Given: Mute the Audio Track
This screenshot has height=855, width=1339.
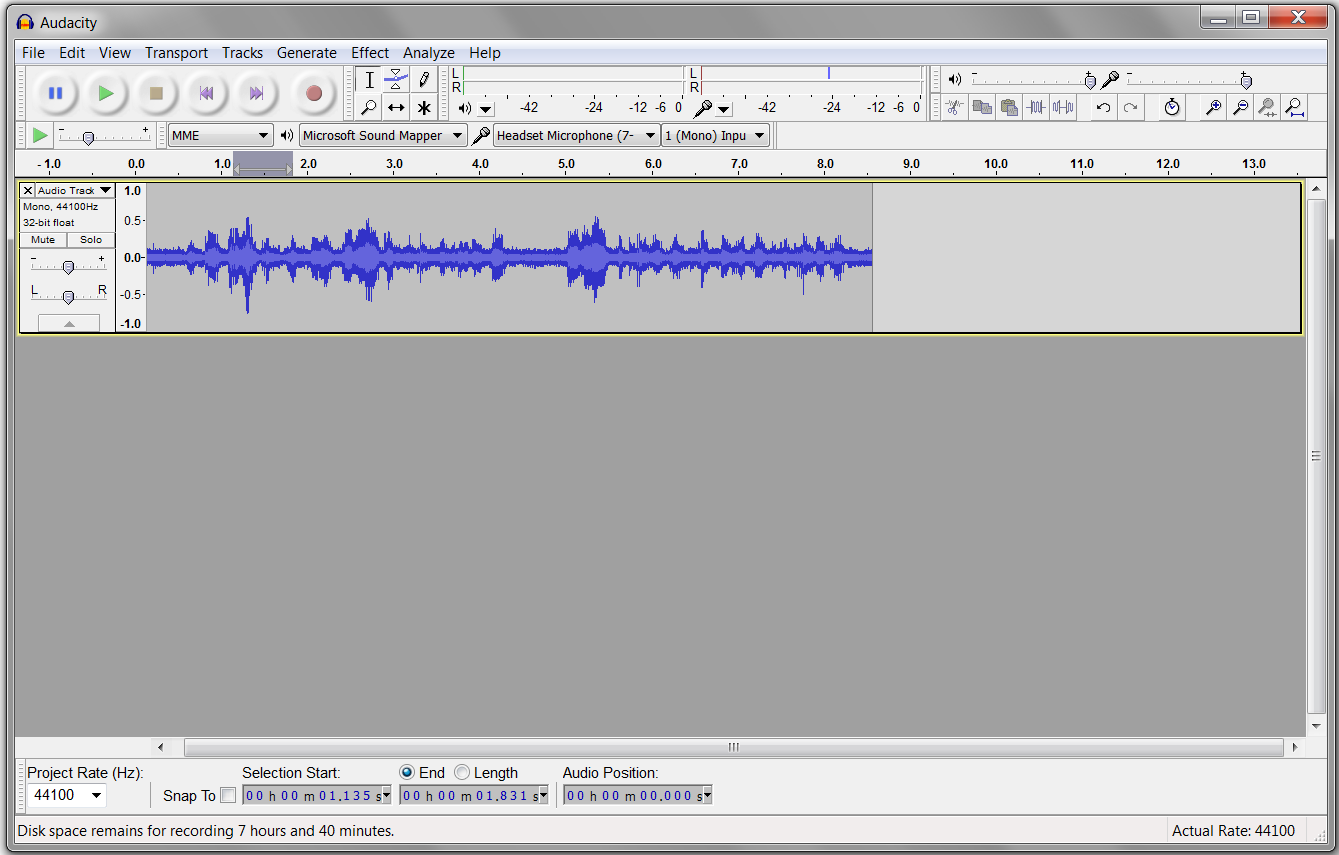Looking at the screenshot, I should (43, 240).
